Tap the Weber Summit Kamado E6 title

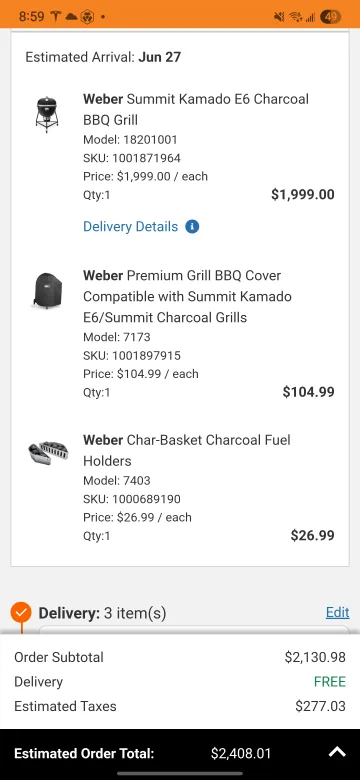click(x=196, y=109)
